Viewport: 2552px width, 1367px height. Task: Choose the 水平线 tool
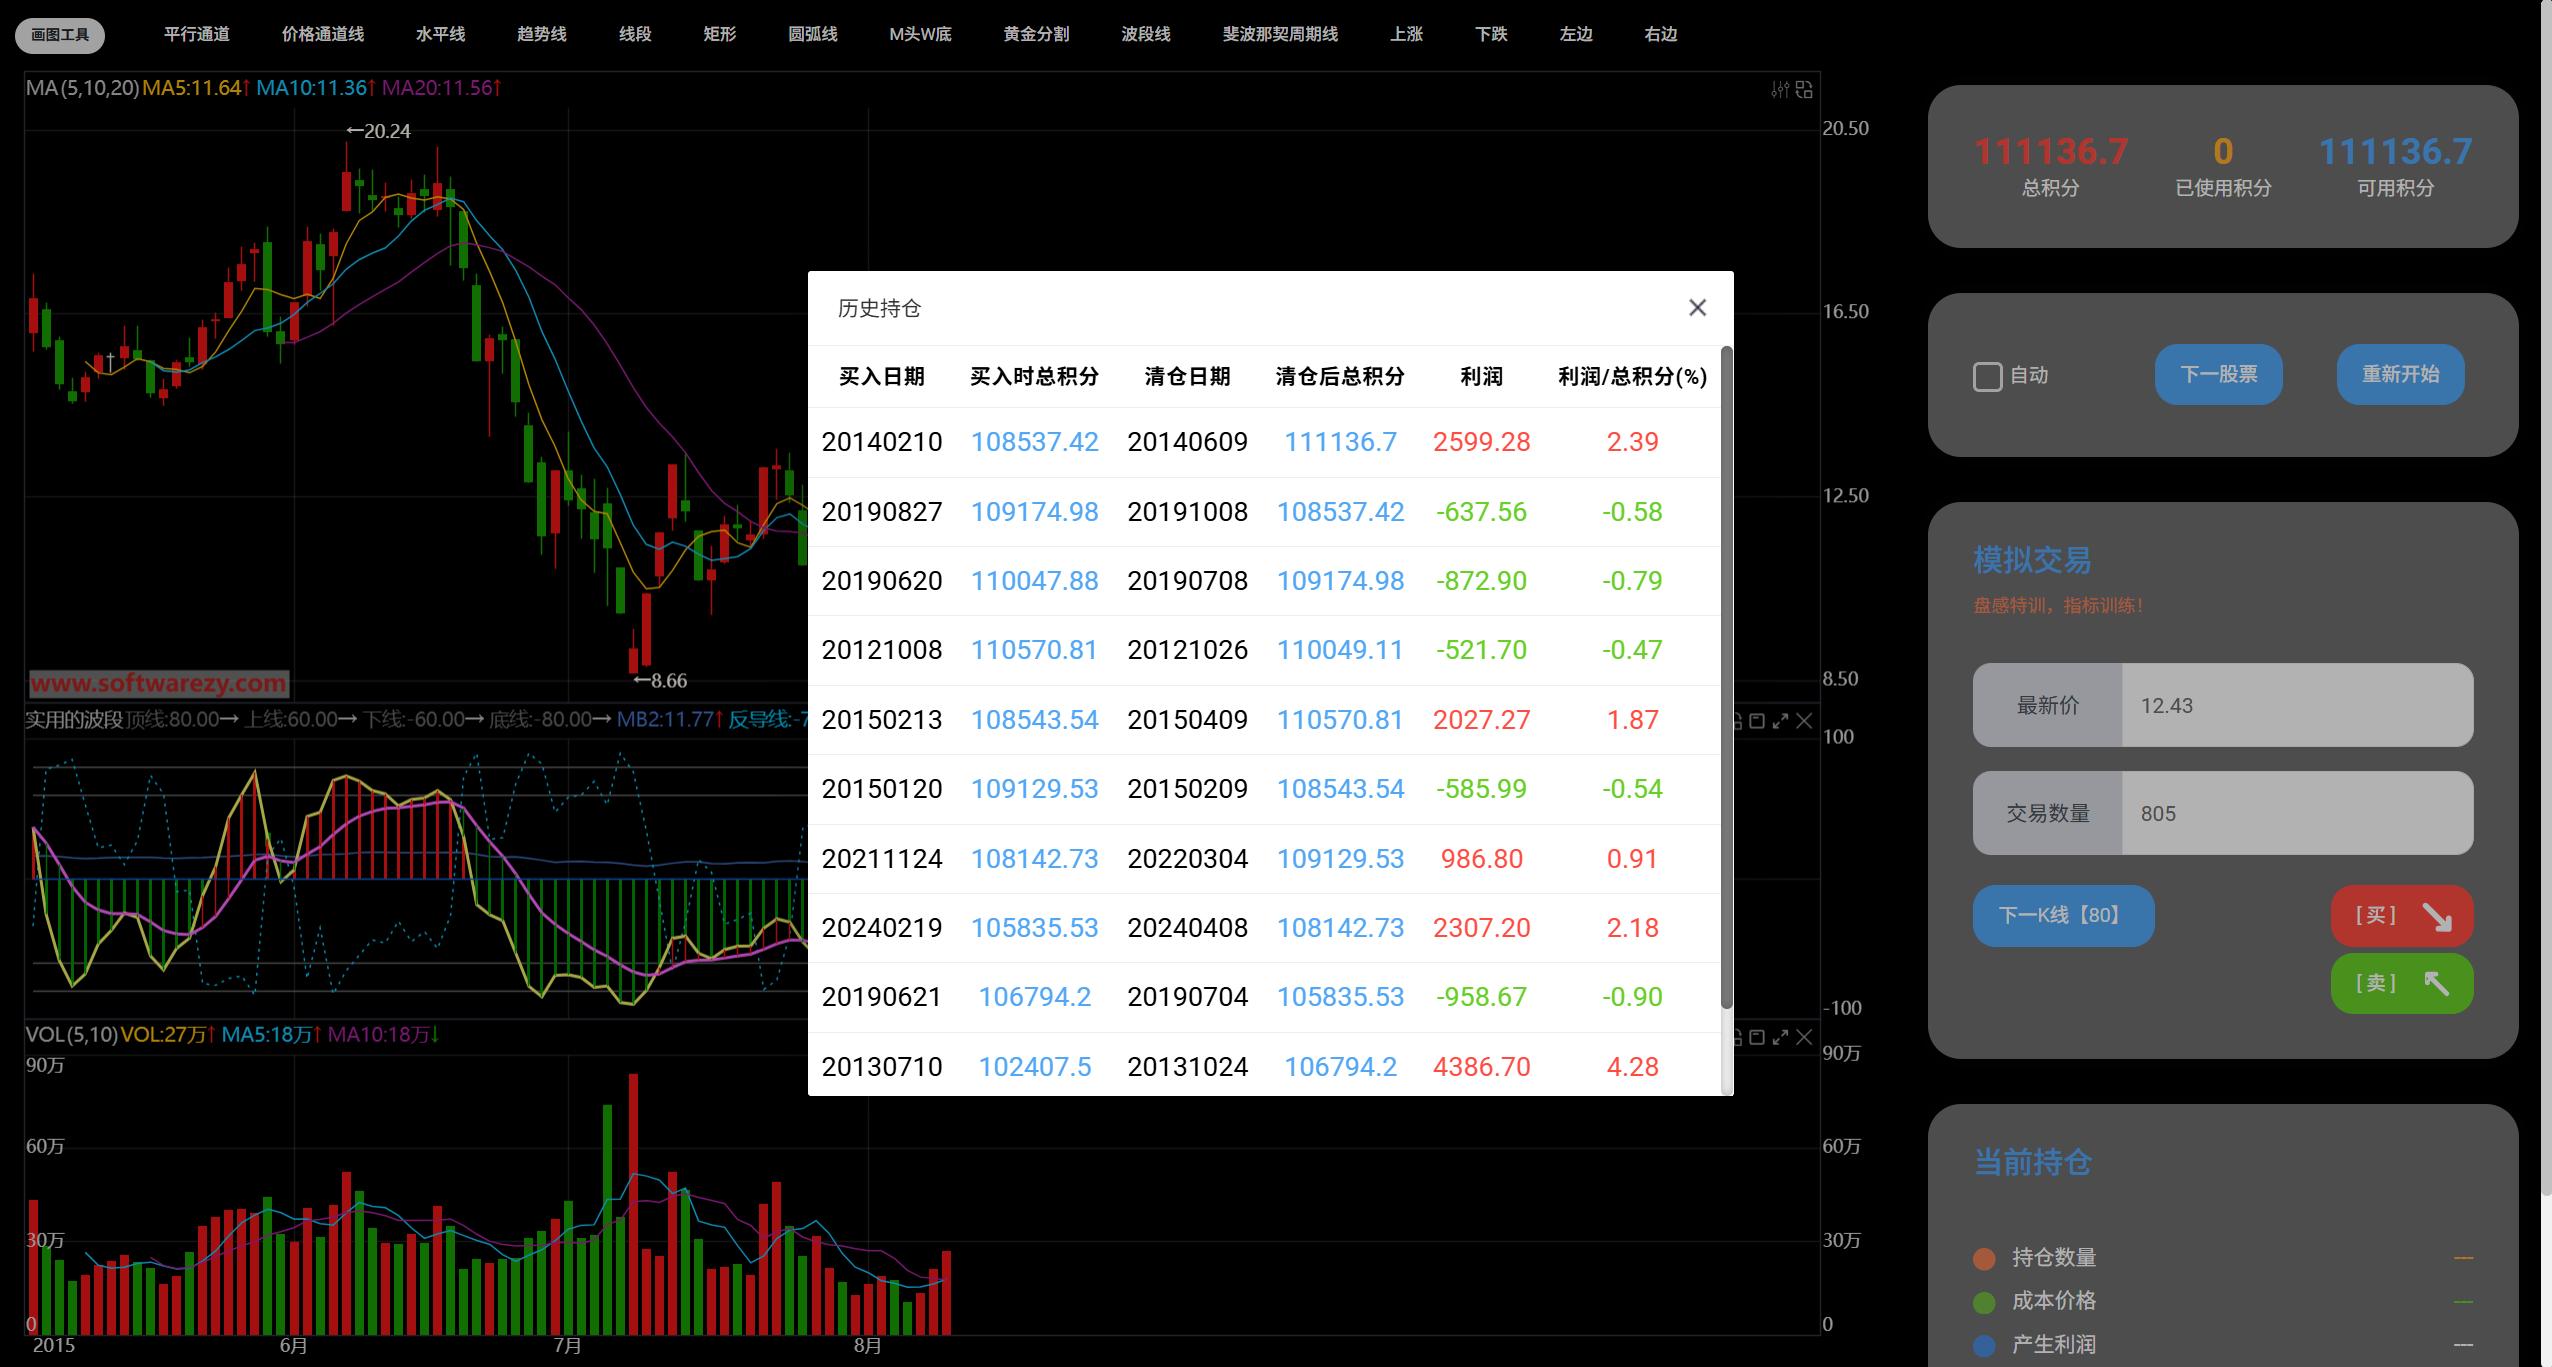point(441,34)
